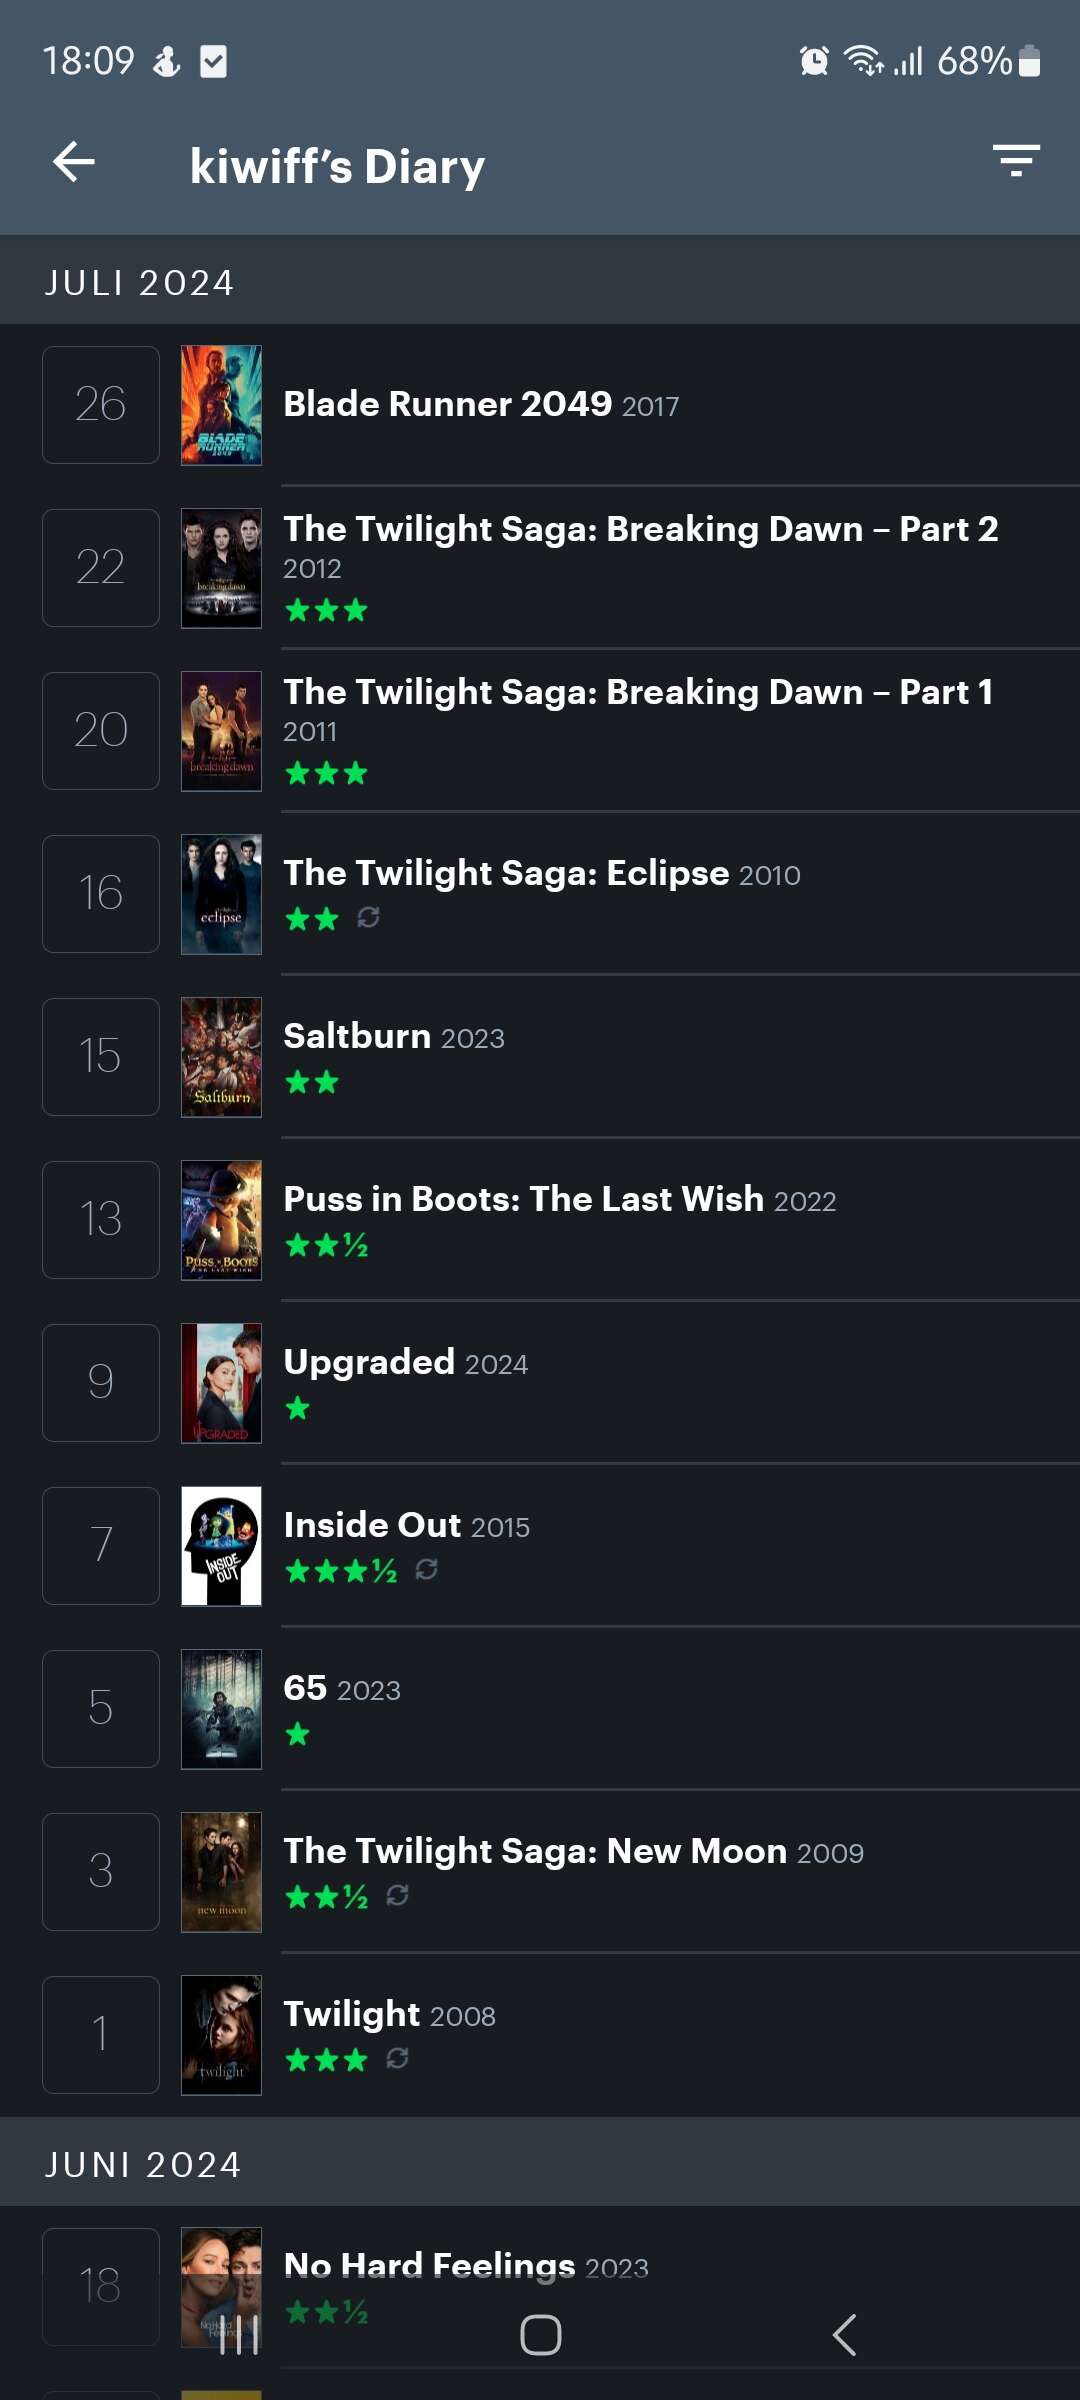Tap the Android back navigation chevron
This screenshot has width=1080, height=2400.
pos(844,2335)
